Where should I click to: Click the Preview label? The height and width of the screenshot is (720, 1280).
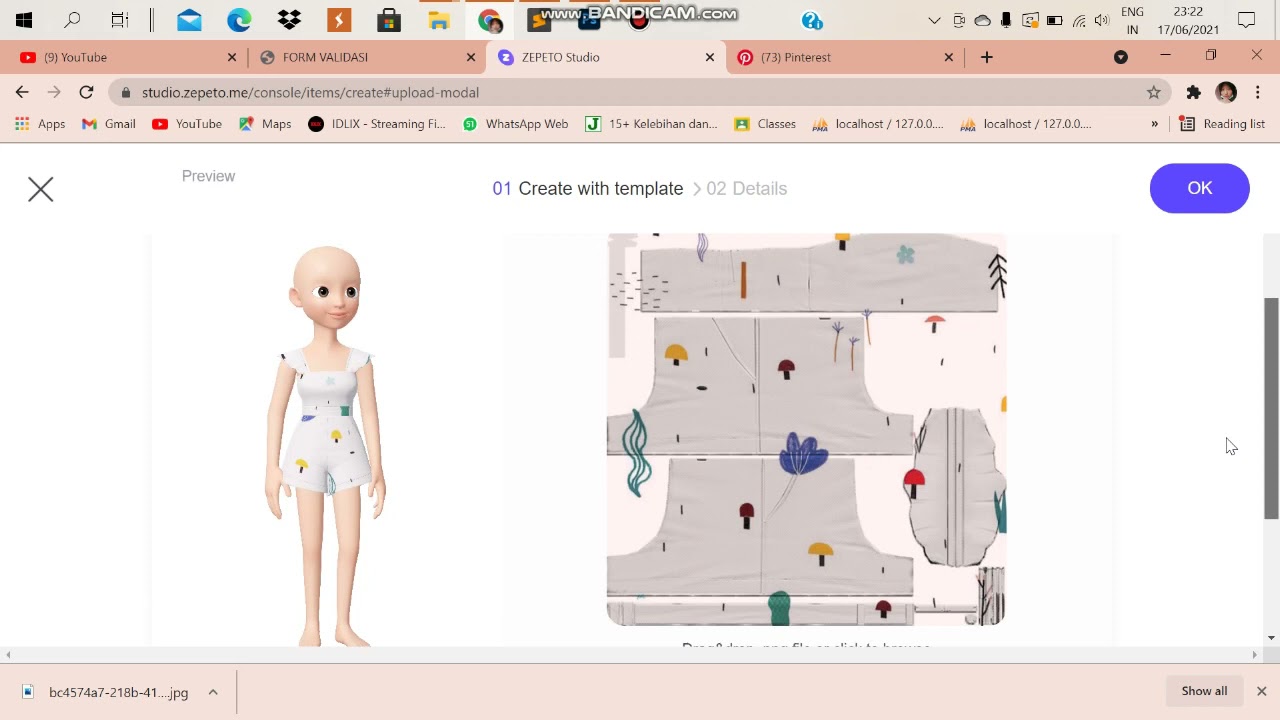(208, 176)
